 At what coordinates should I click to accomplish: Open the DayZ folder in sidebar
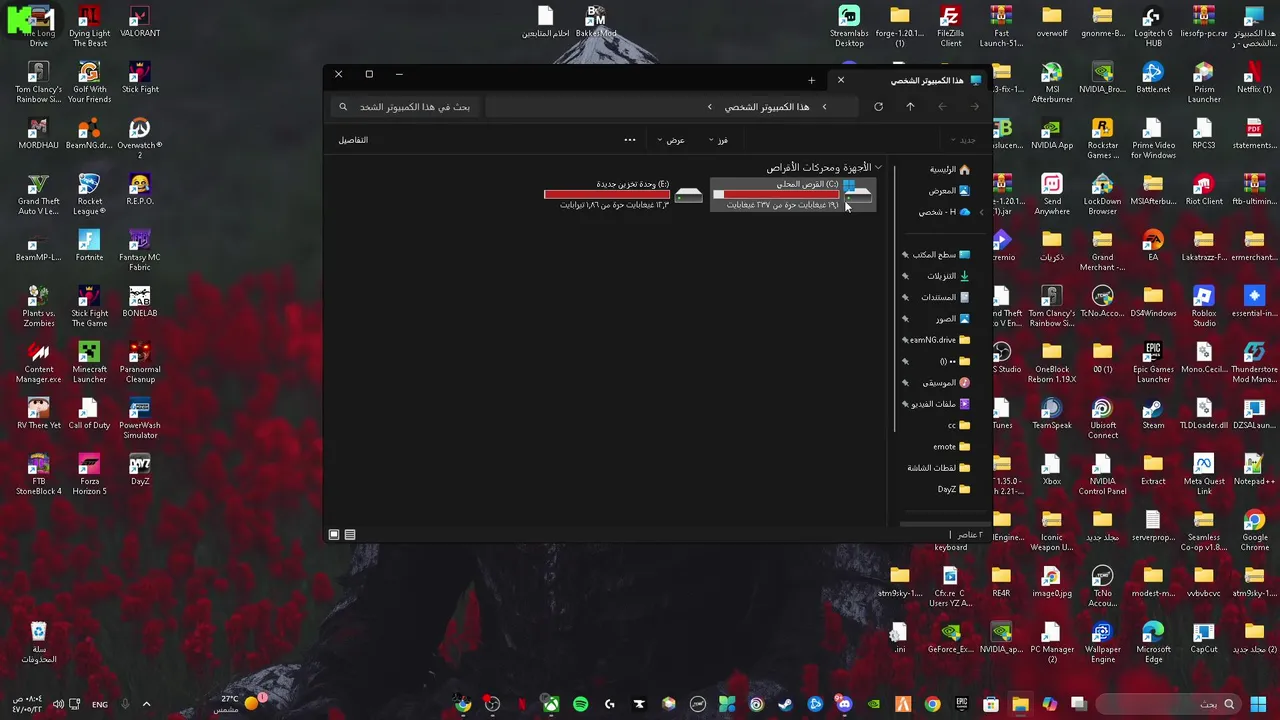click(x=954, y=489)
